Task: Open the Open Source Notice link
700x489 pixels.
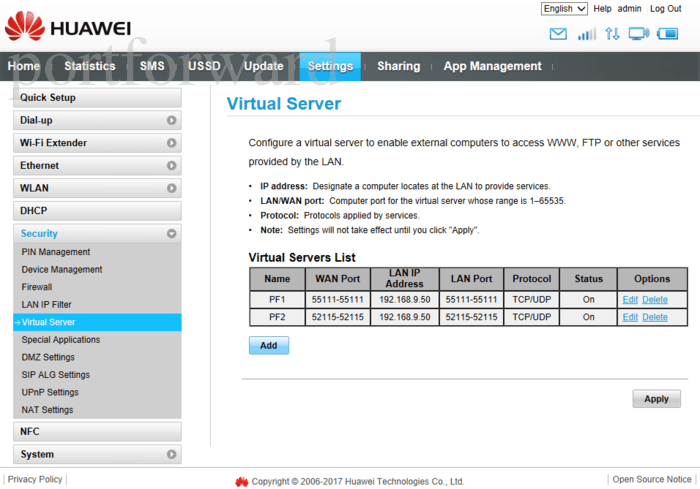Action: (652, 479)
